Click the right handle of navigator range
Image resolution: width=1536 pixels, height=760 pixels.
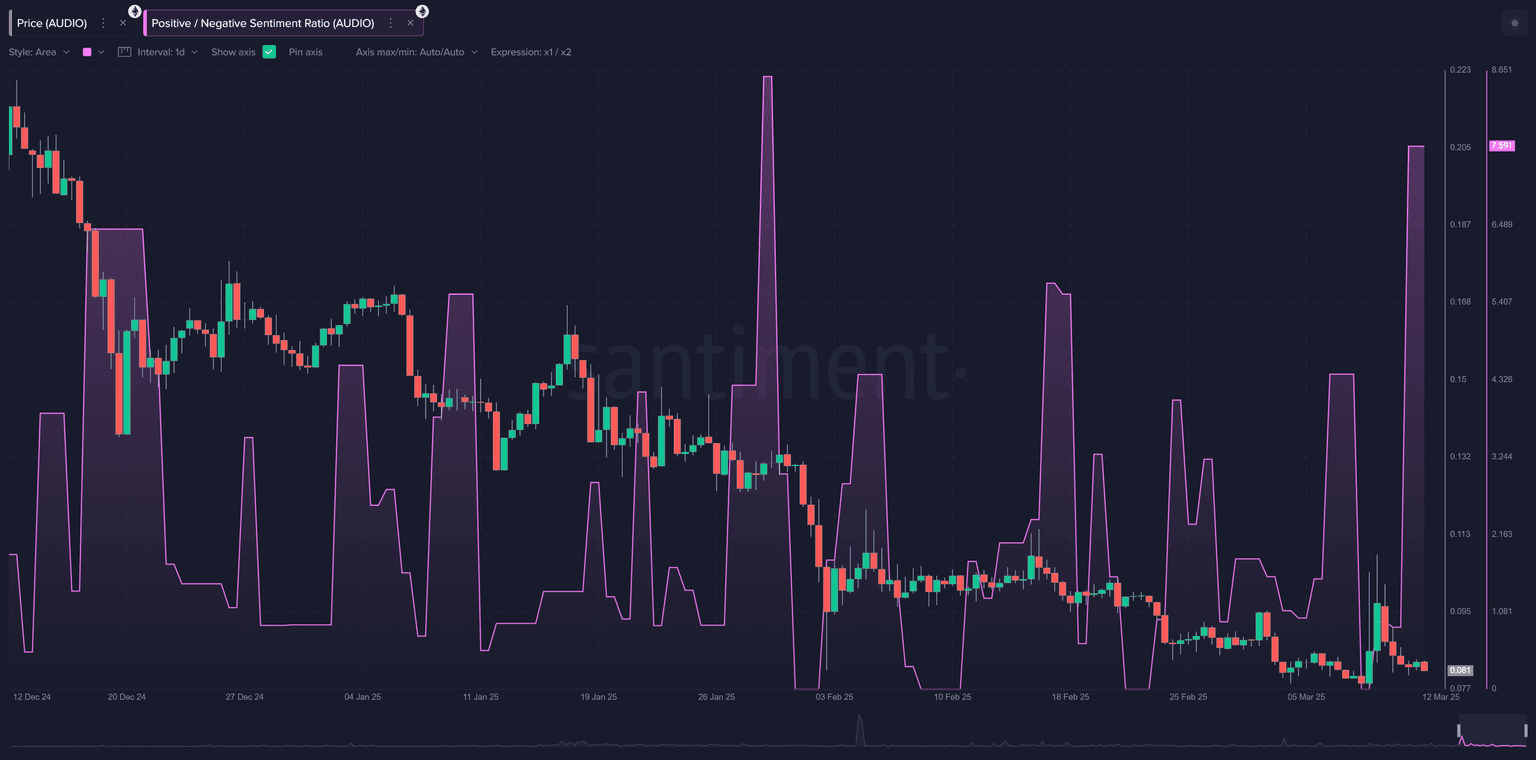1525,731
